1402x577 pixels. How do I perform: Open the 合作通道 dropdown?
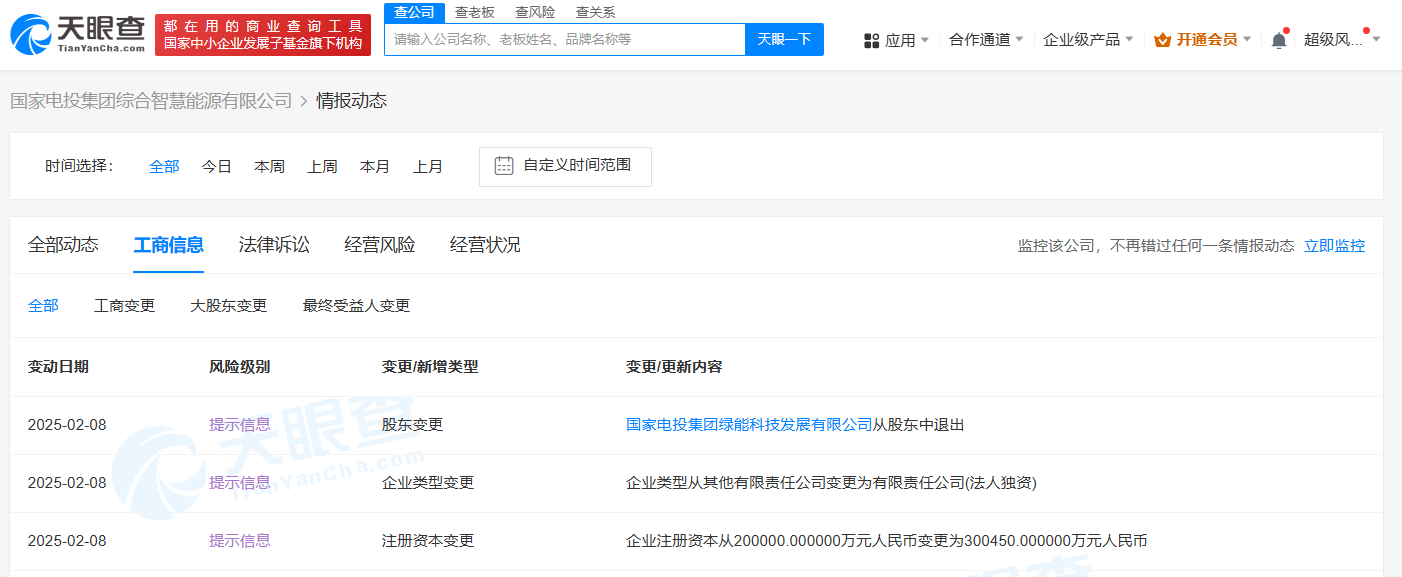(986, 40)
